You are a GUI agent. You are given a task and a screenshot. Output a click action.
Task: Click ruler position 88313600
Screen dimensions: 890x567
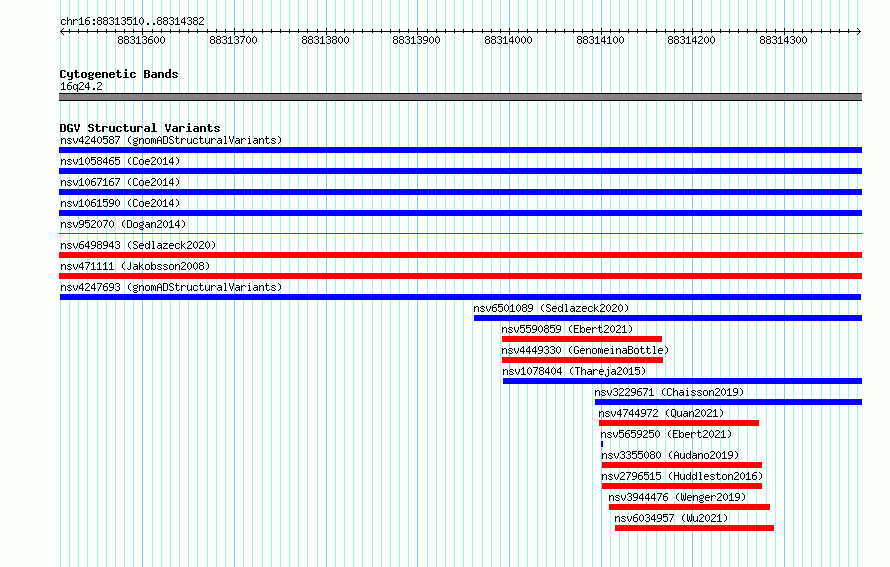141,40
